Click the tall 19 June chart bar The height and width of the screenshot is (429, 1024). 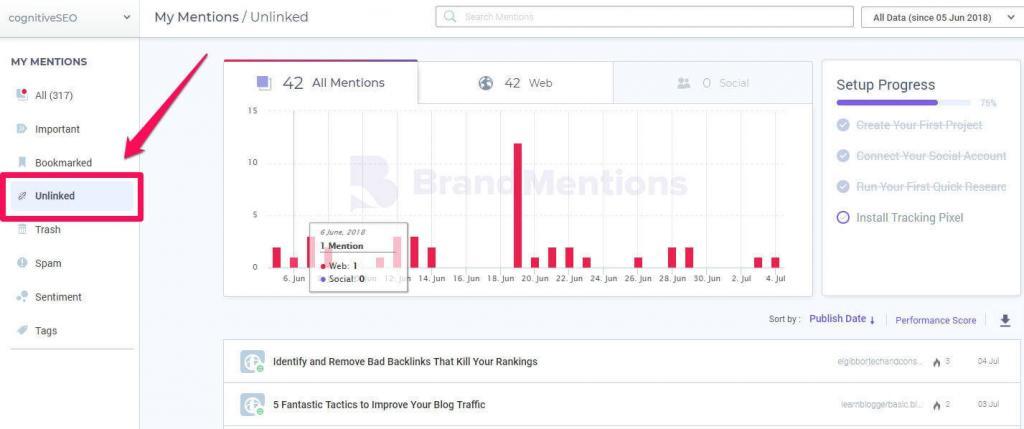517,205
